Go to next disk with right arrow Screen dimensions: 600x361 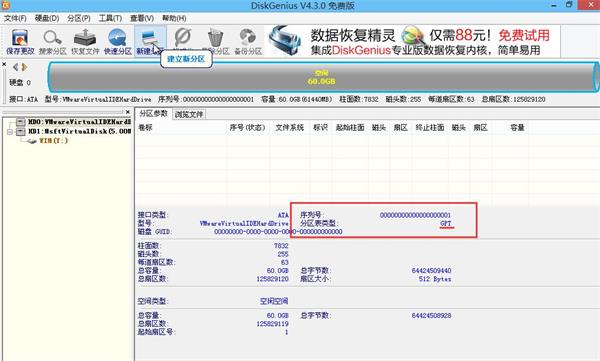(x=24, y=67)
